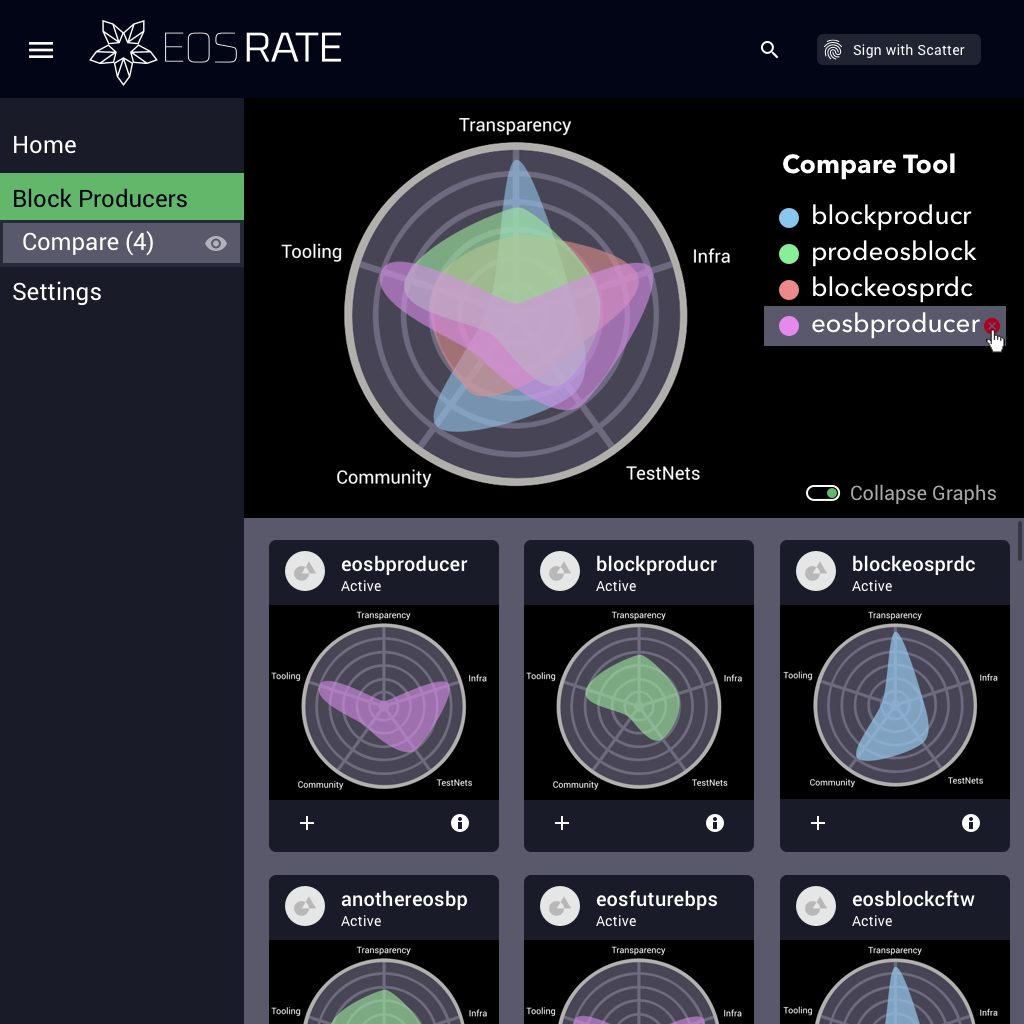Click blockeosprdc card radar chart
Screen dimensions: 1024x1024
[895, 705]
